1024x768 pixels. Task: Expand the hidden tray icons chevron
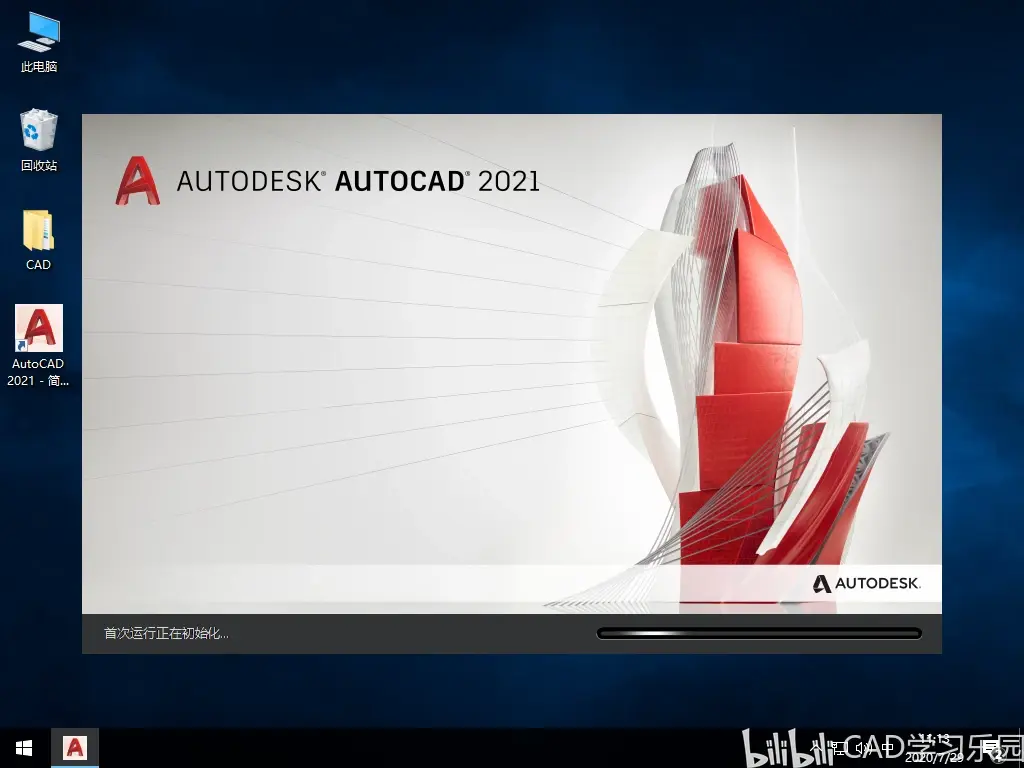815,747
